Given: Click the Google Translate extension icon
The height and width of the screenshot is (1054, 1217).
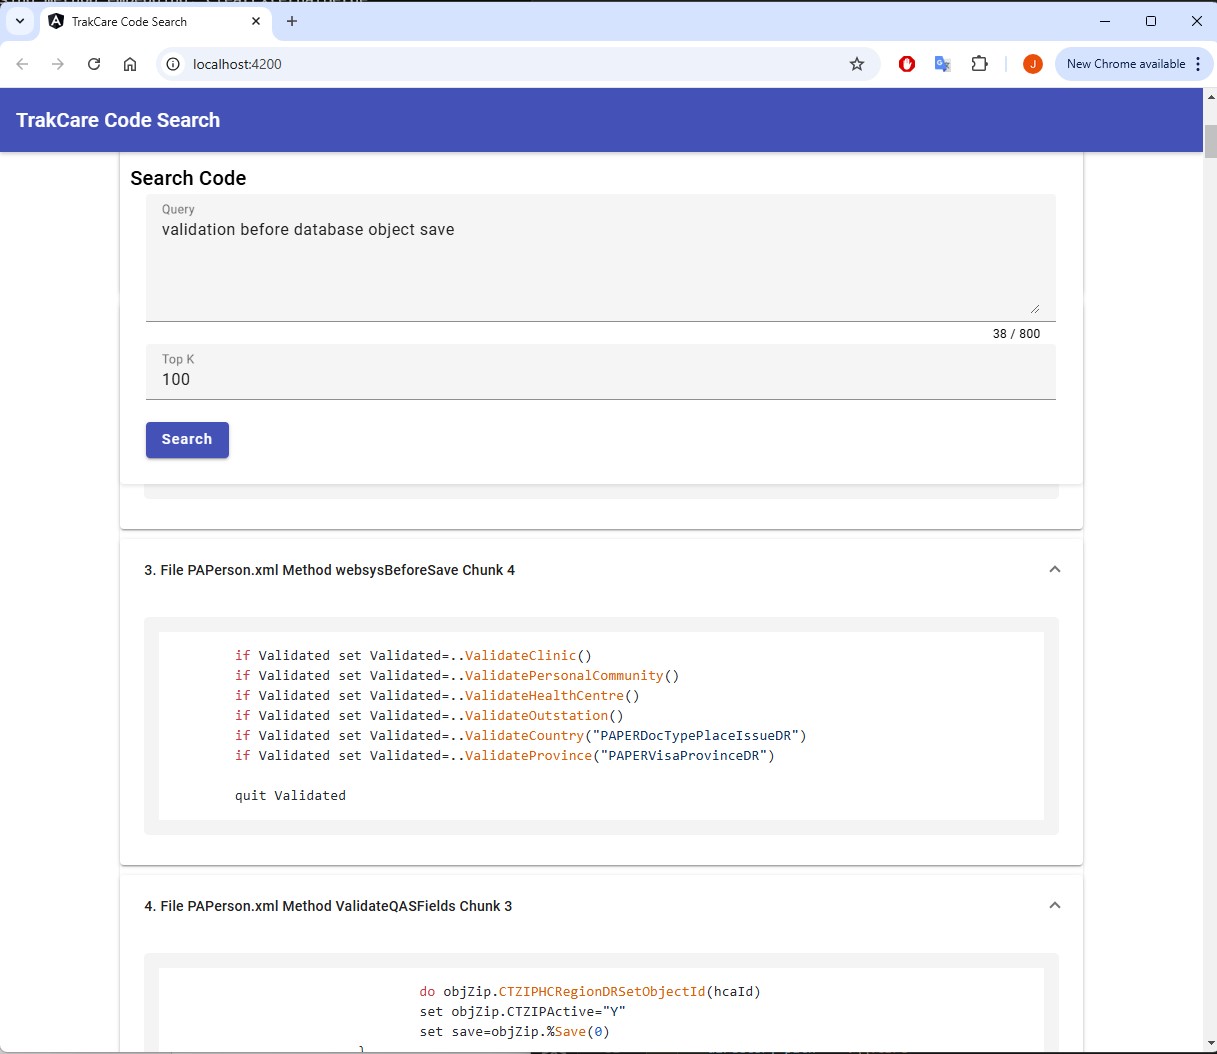Looking at the screenshot, I should (x=942, y=64).
